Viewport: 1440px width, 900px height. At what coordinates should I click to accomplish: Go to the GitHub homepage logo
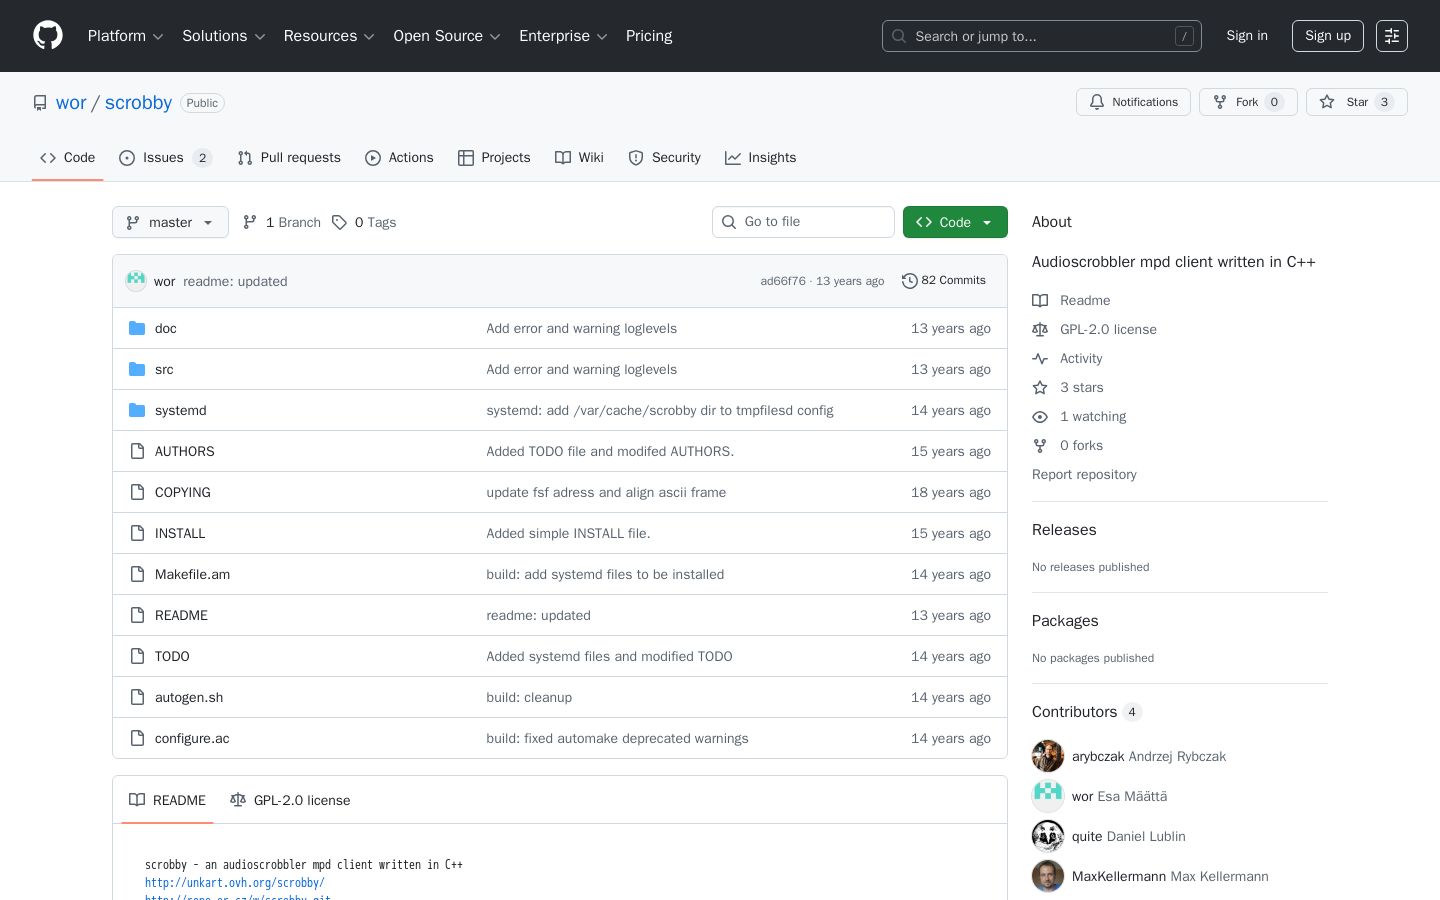48,36
